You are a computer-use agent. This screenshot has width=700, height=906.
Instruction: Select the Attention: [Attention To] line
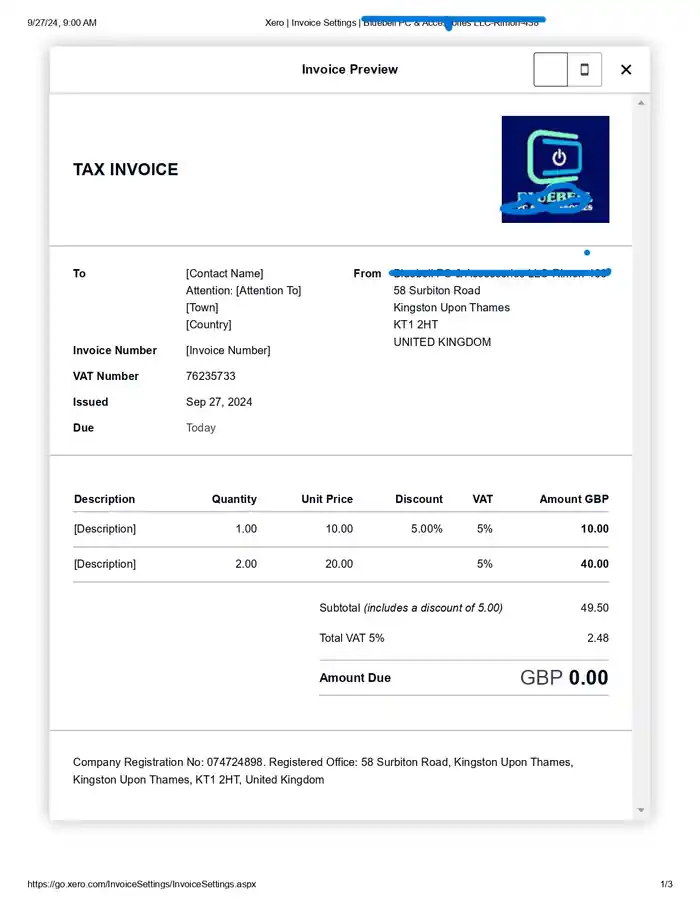click(243, 290)
